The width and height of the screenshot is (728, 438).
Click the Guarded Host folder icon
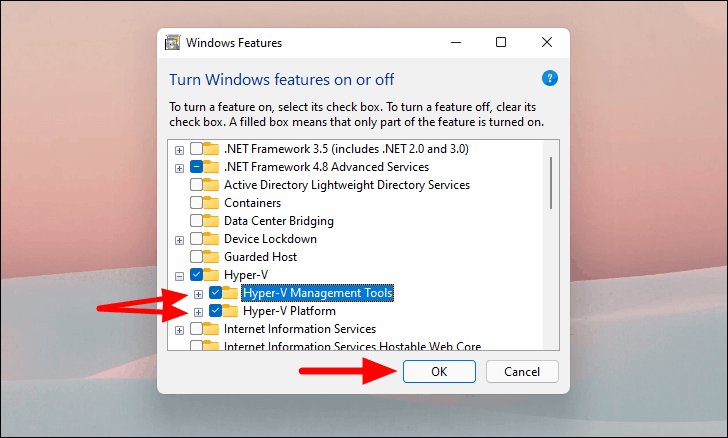(x=211, y=257)
